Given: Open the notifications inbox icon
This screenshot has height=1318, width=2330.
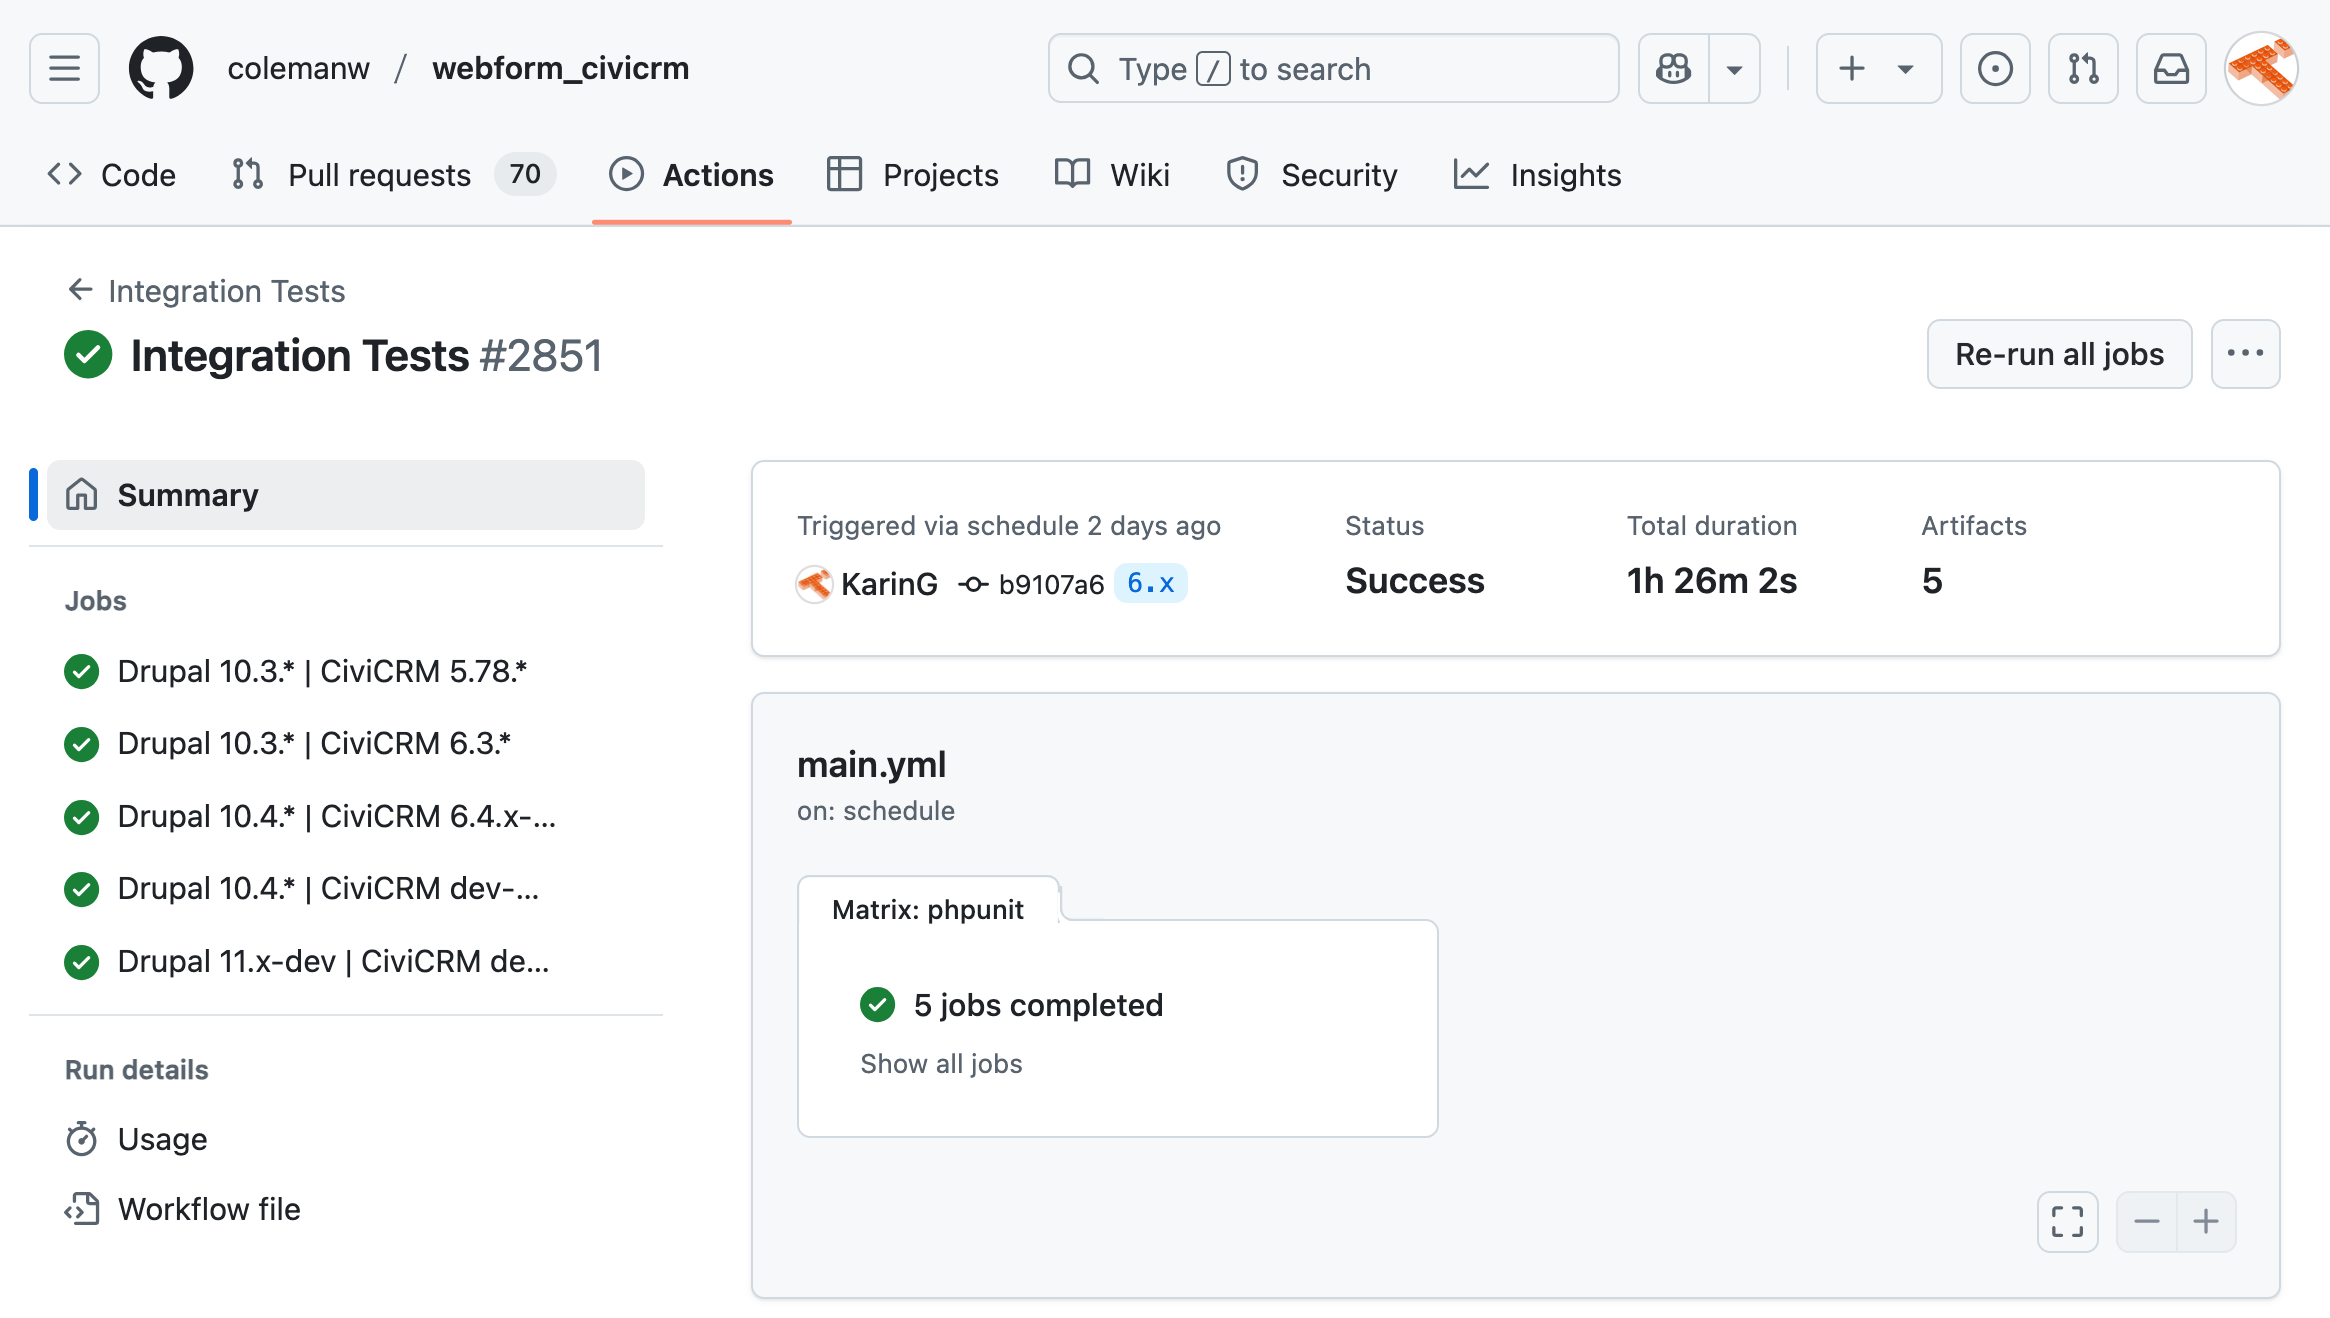Looking at the screenshot, I should pos(2171,68).
